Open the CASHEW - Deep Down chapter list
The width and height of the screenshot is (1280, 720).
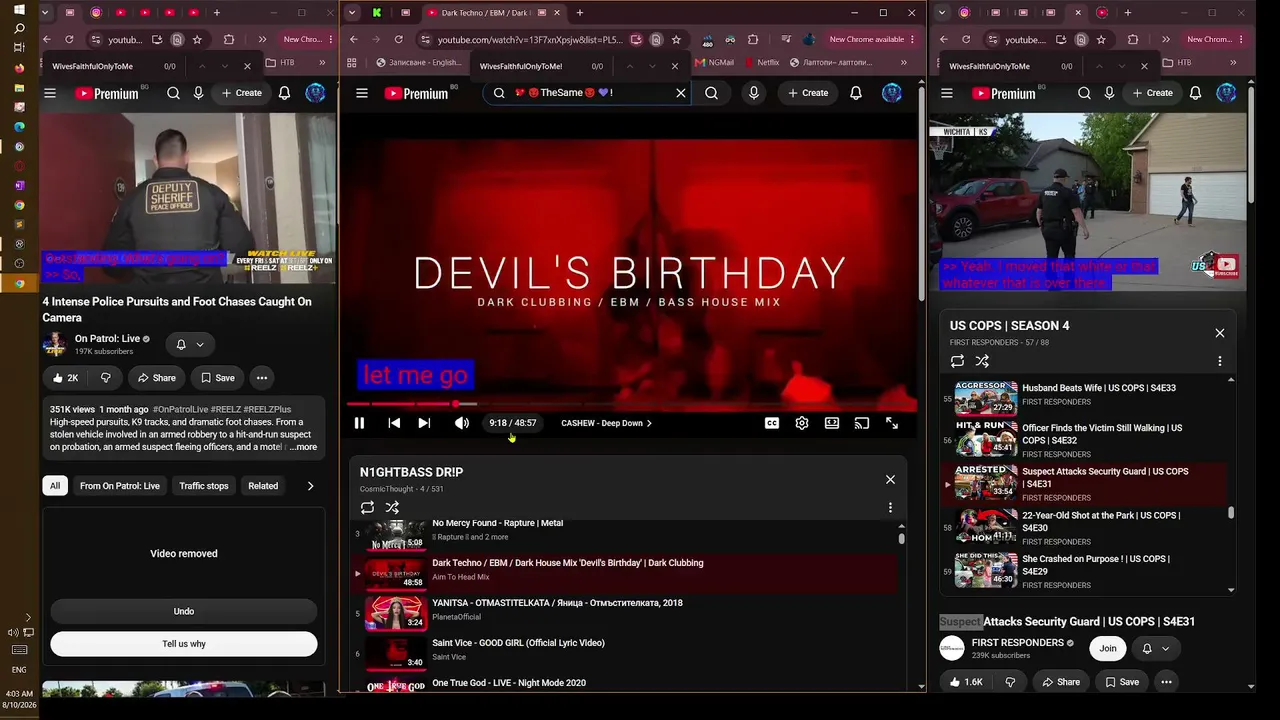pos(607,423)
